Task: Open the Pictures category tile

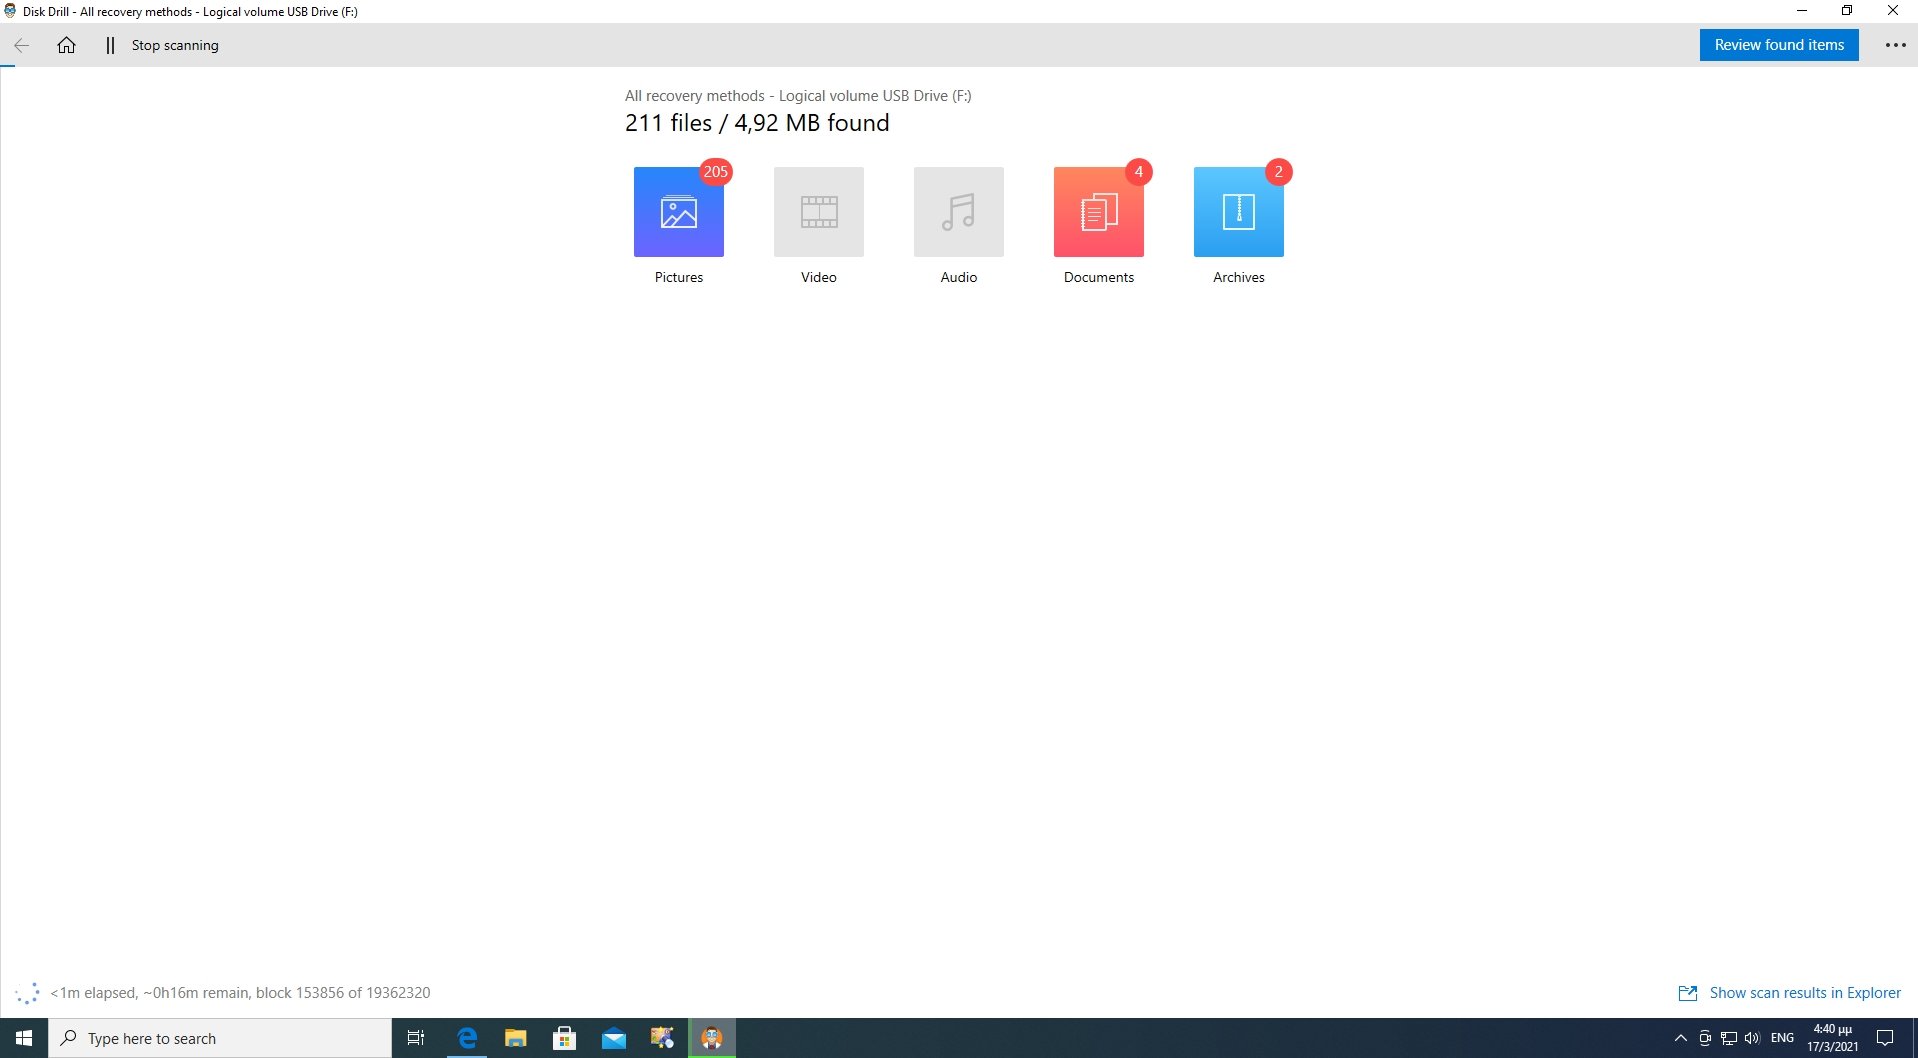Action: pos(678,212)
